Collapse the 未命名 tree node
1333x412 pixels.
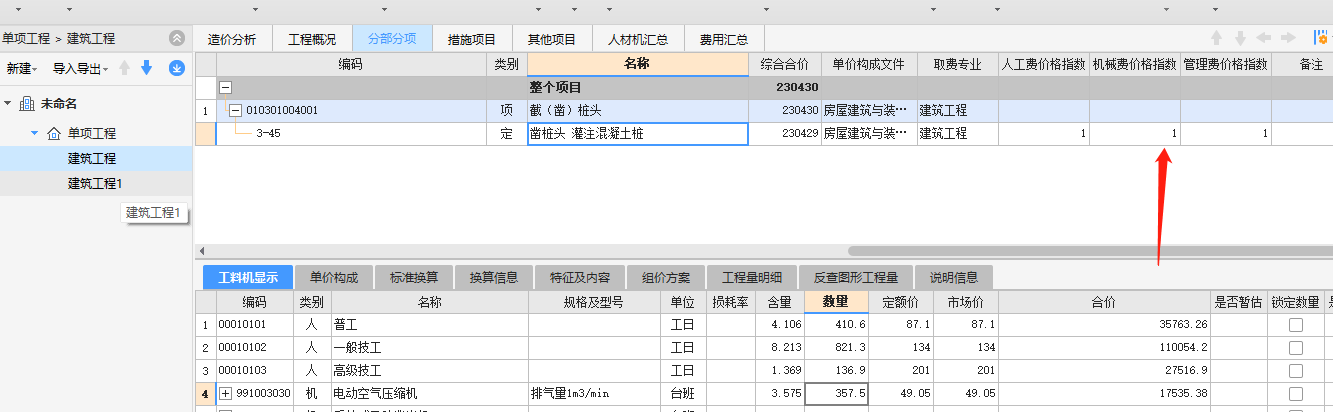(x=8, y=104)
